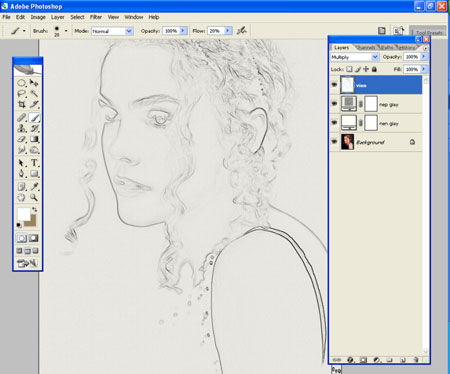The height and width of the screenshot is (374, 450).
Task: Open brush Flow slider arrow
Action: 228,31
